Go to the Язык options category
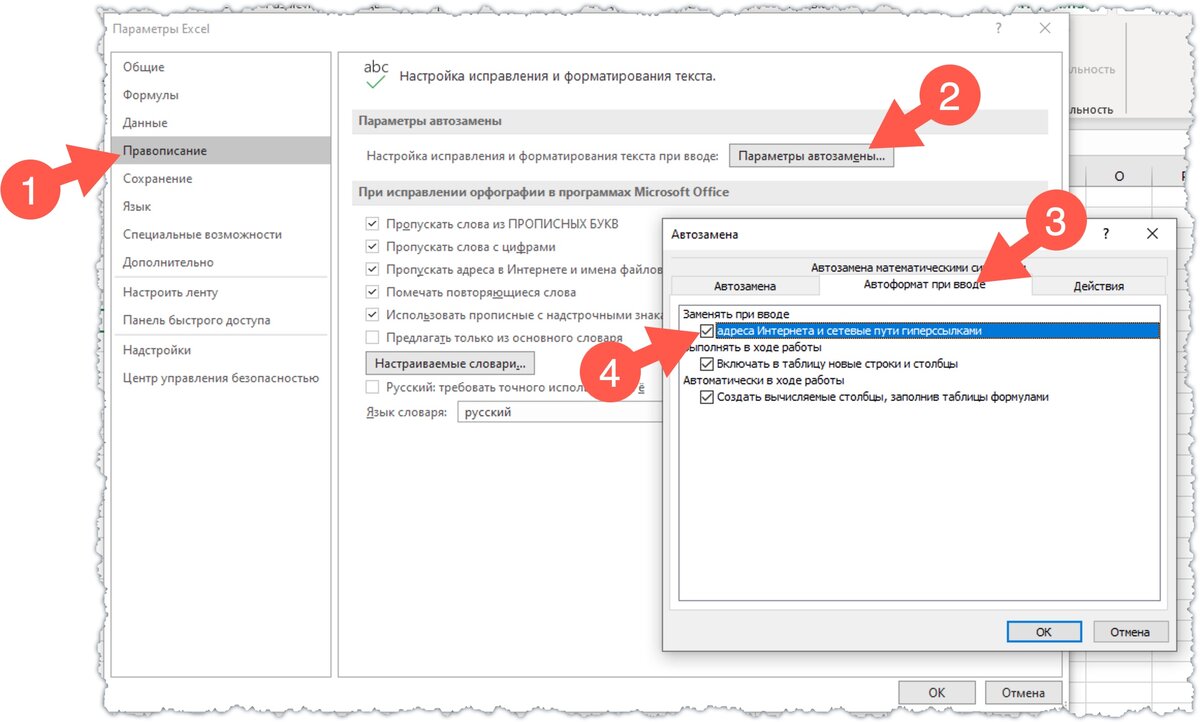Image resolution: width=1200 pixels, height=722 pixels. click(x=137, y=207)
